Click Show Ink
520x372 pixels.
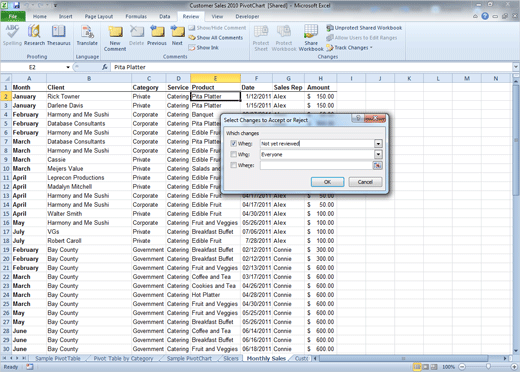pyautogui.click(x=203, y=48)
